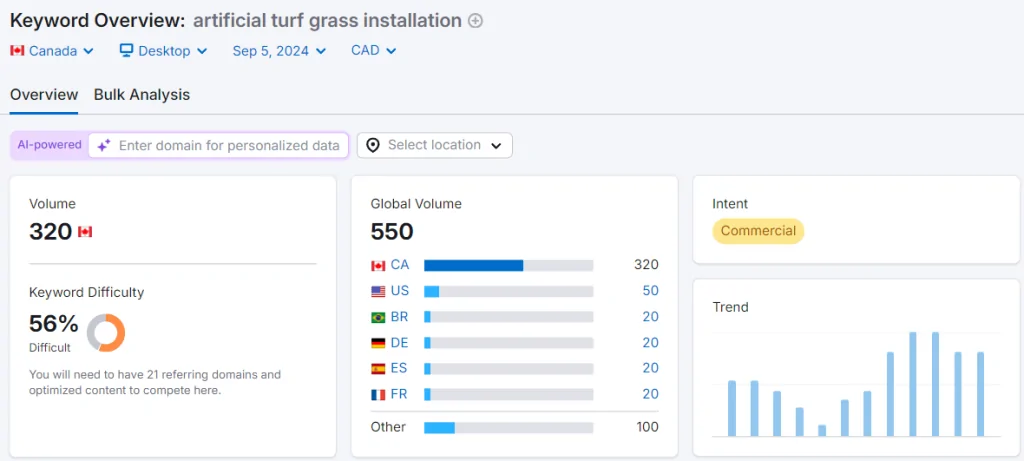1024x461 pixels.
Task: Click the Other row label
Action: tap(388, 427)
